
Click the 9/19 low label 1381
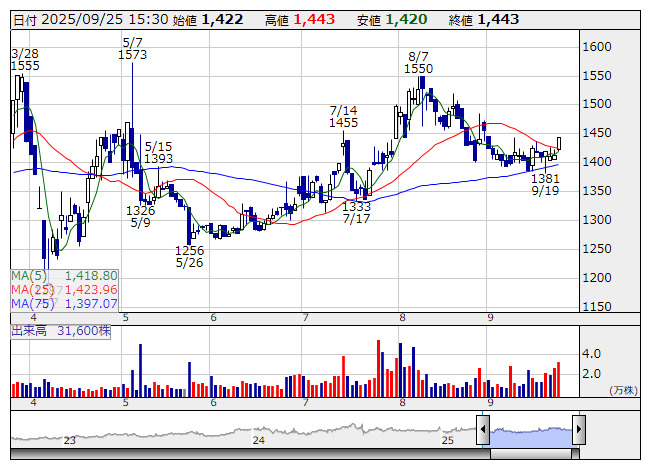[545, 179]
